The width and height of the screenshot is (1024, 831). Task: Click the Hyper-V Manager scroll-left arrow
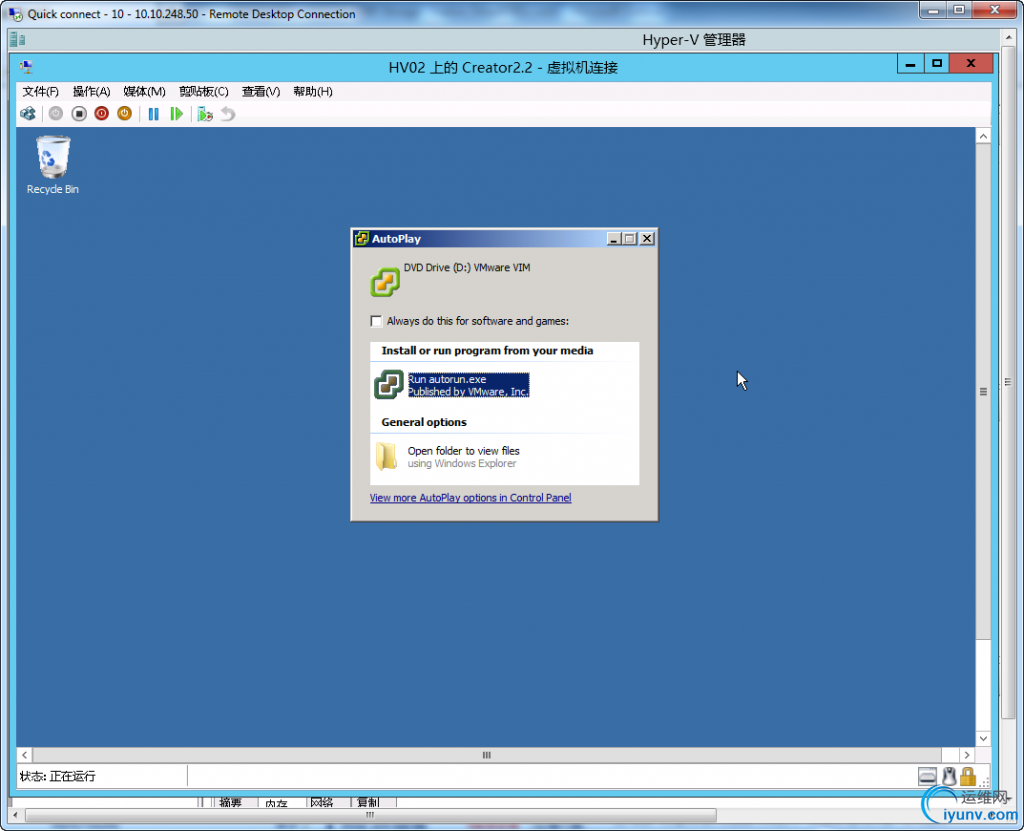click(15, 815)
